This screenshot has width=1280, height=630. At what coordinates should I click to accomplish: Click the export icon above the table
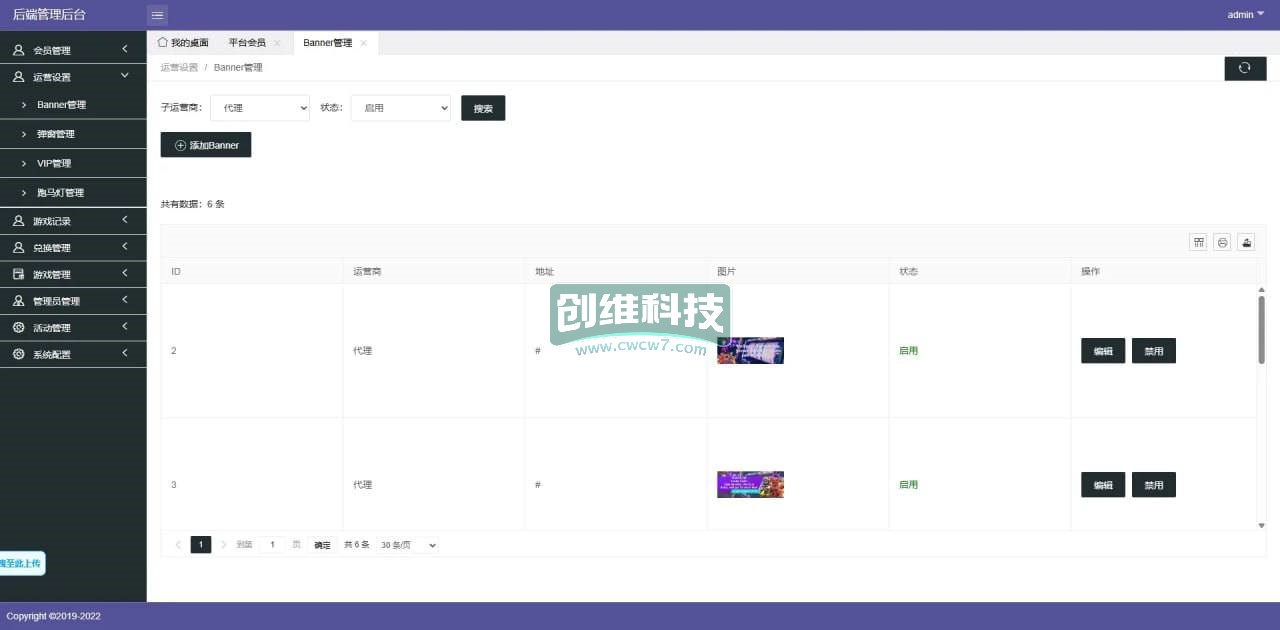tap(1246, 242)
